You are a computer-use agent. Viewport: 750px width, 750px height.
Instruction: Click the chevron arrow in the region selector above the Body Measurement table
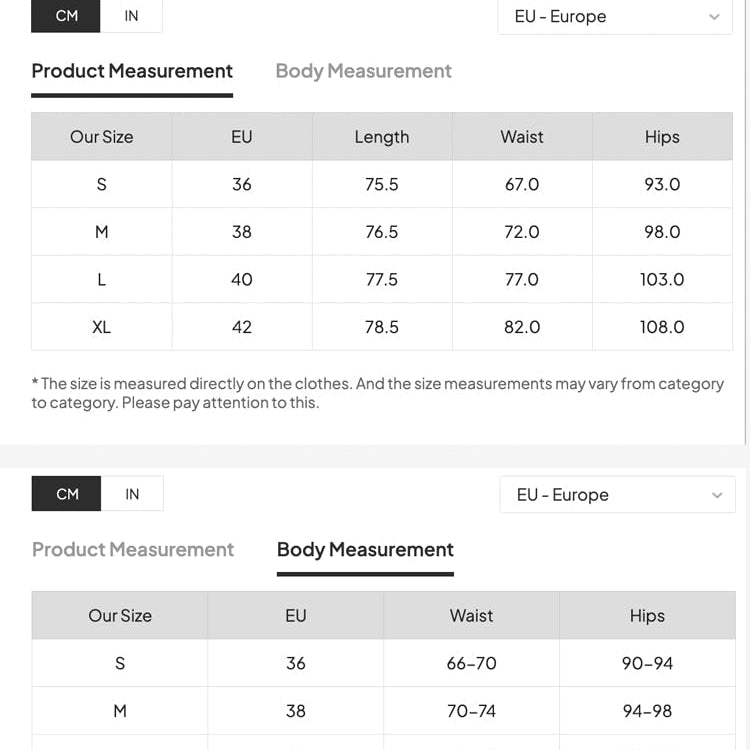tap(716, 495)
